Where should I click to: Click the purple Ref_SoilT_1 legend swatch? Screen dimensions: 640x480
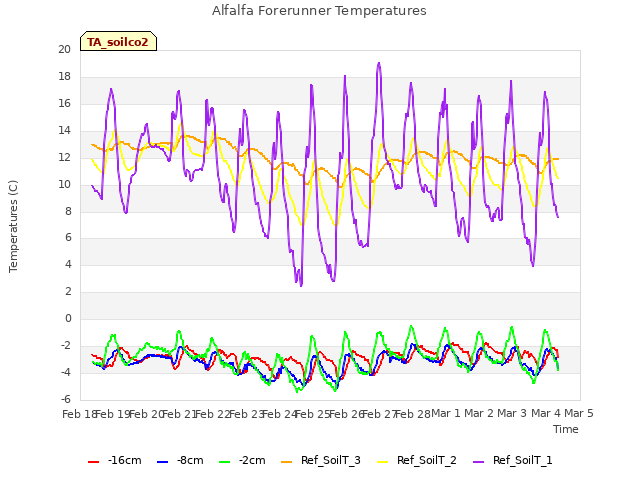pyautogui.click(x=478, y=462)
